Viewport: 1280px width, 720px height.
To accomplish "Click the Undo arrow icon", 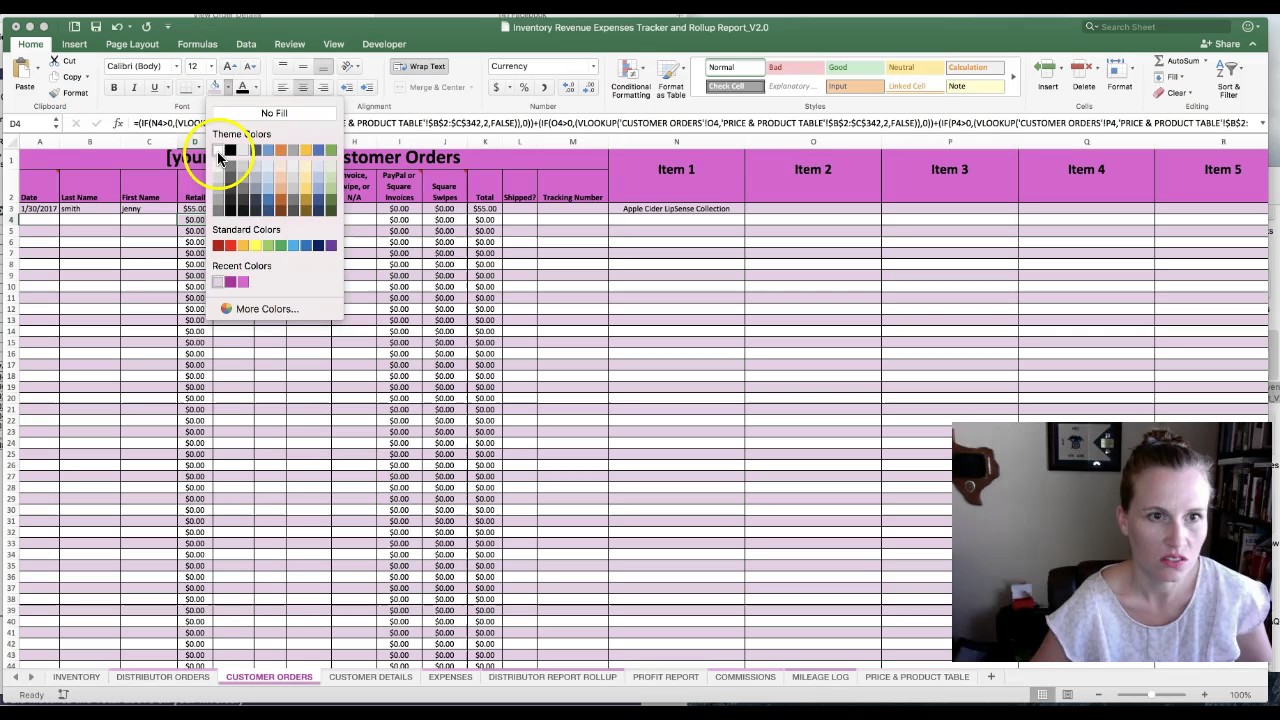I will 118,27.
